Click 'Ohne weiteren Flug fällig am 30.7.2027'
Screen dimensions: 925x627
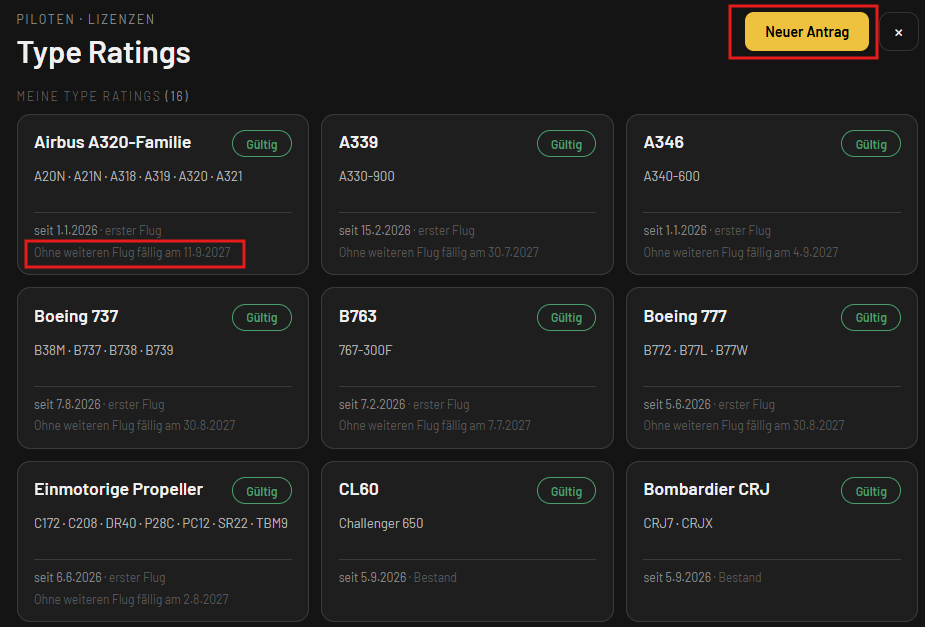click(x=439, y=252)
